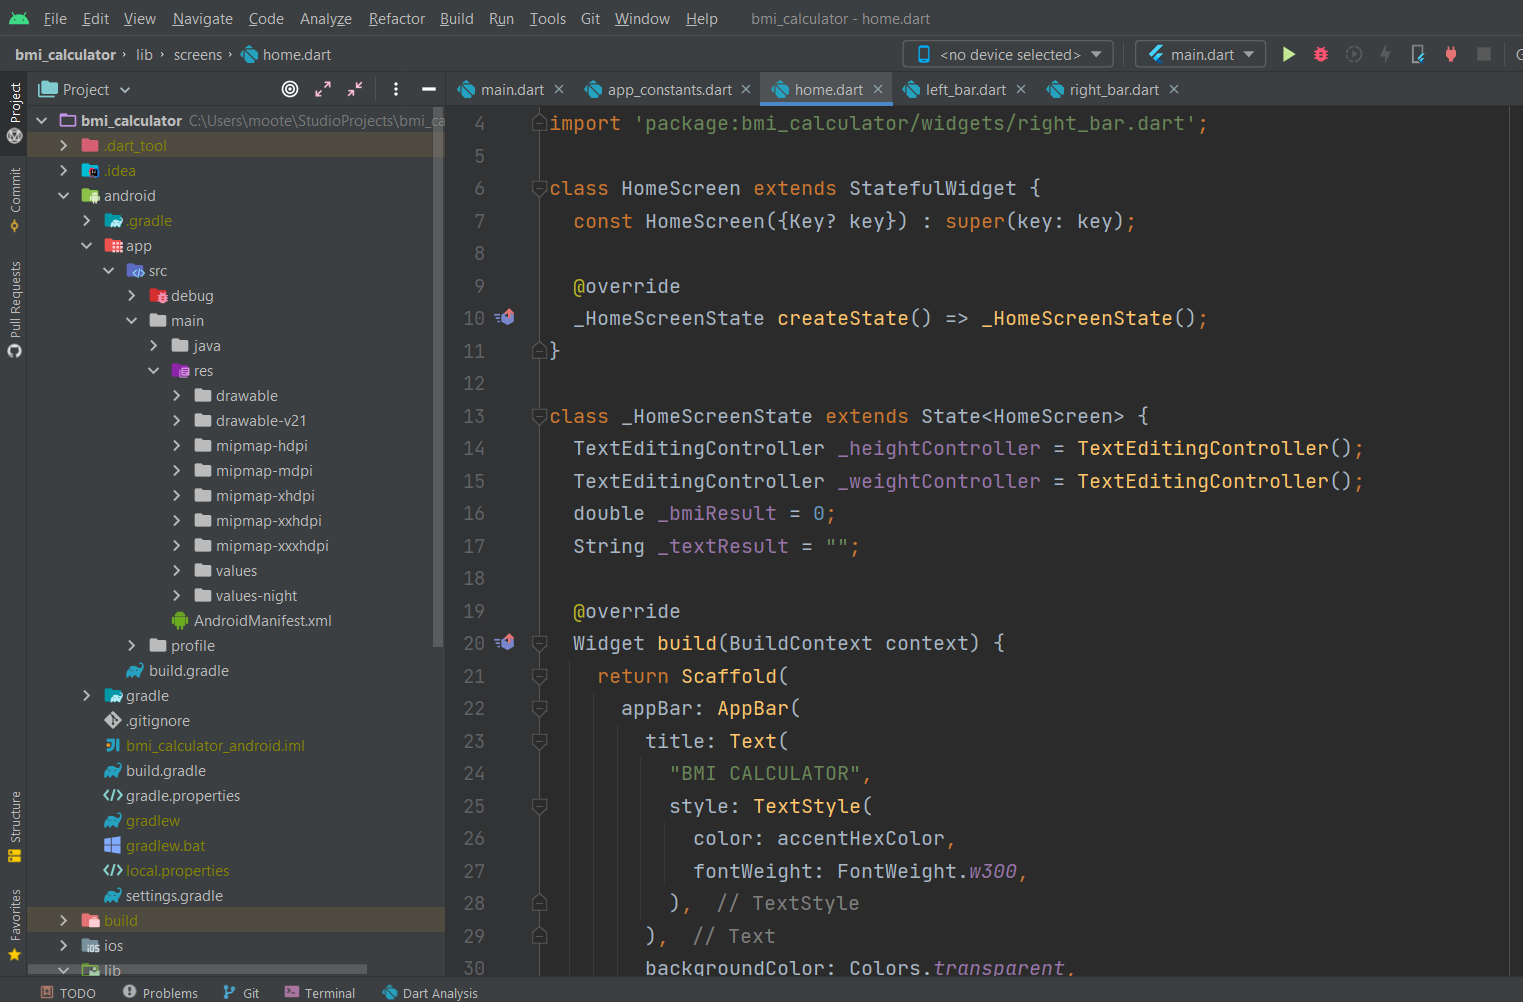The height and width of the screenshot is (1002, 1523).
Task: Expand all project tree nodes
Action: (x=323, y=89)
